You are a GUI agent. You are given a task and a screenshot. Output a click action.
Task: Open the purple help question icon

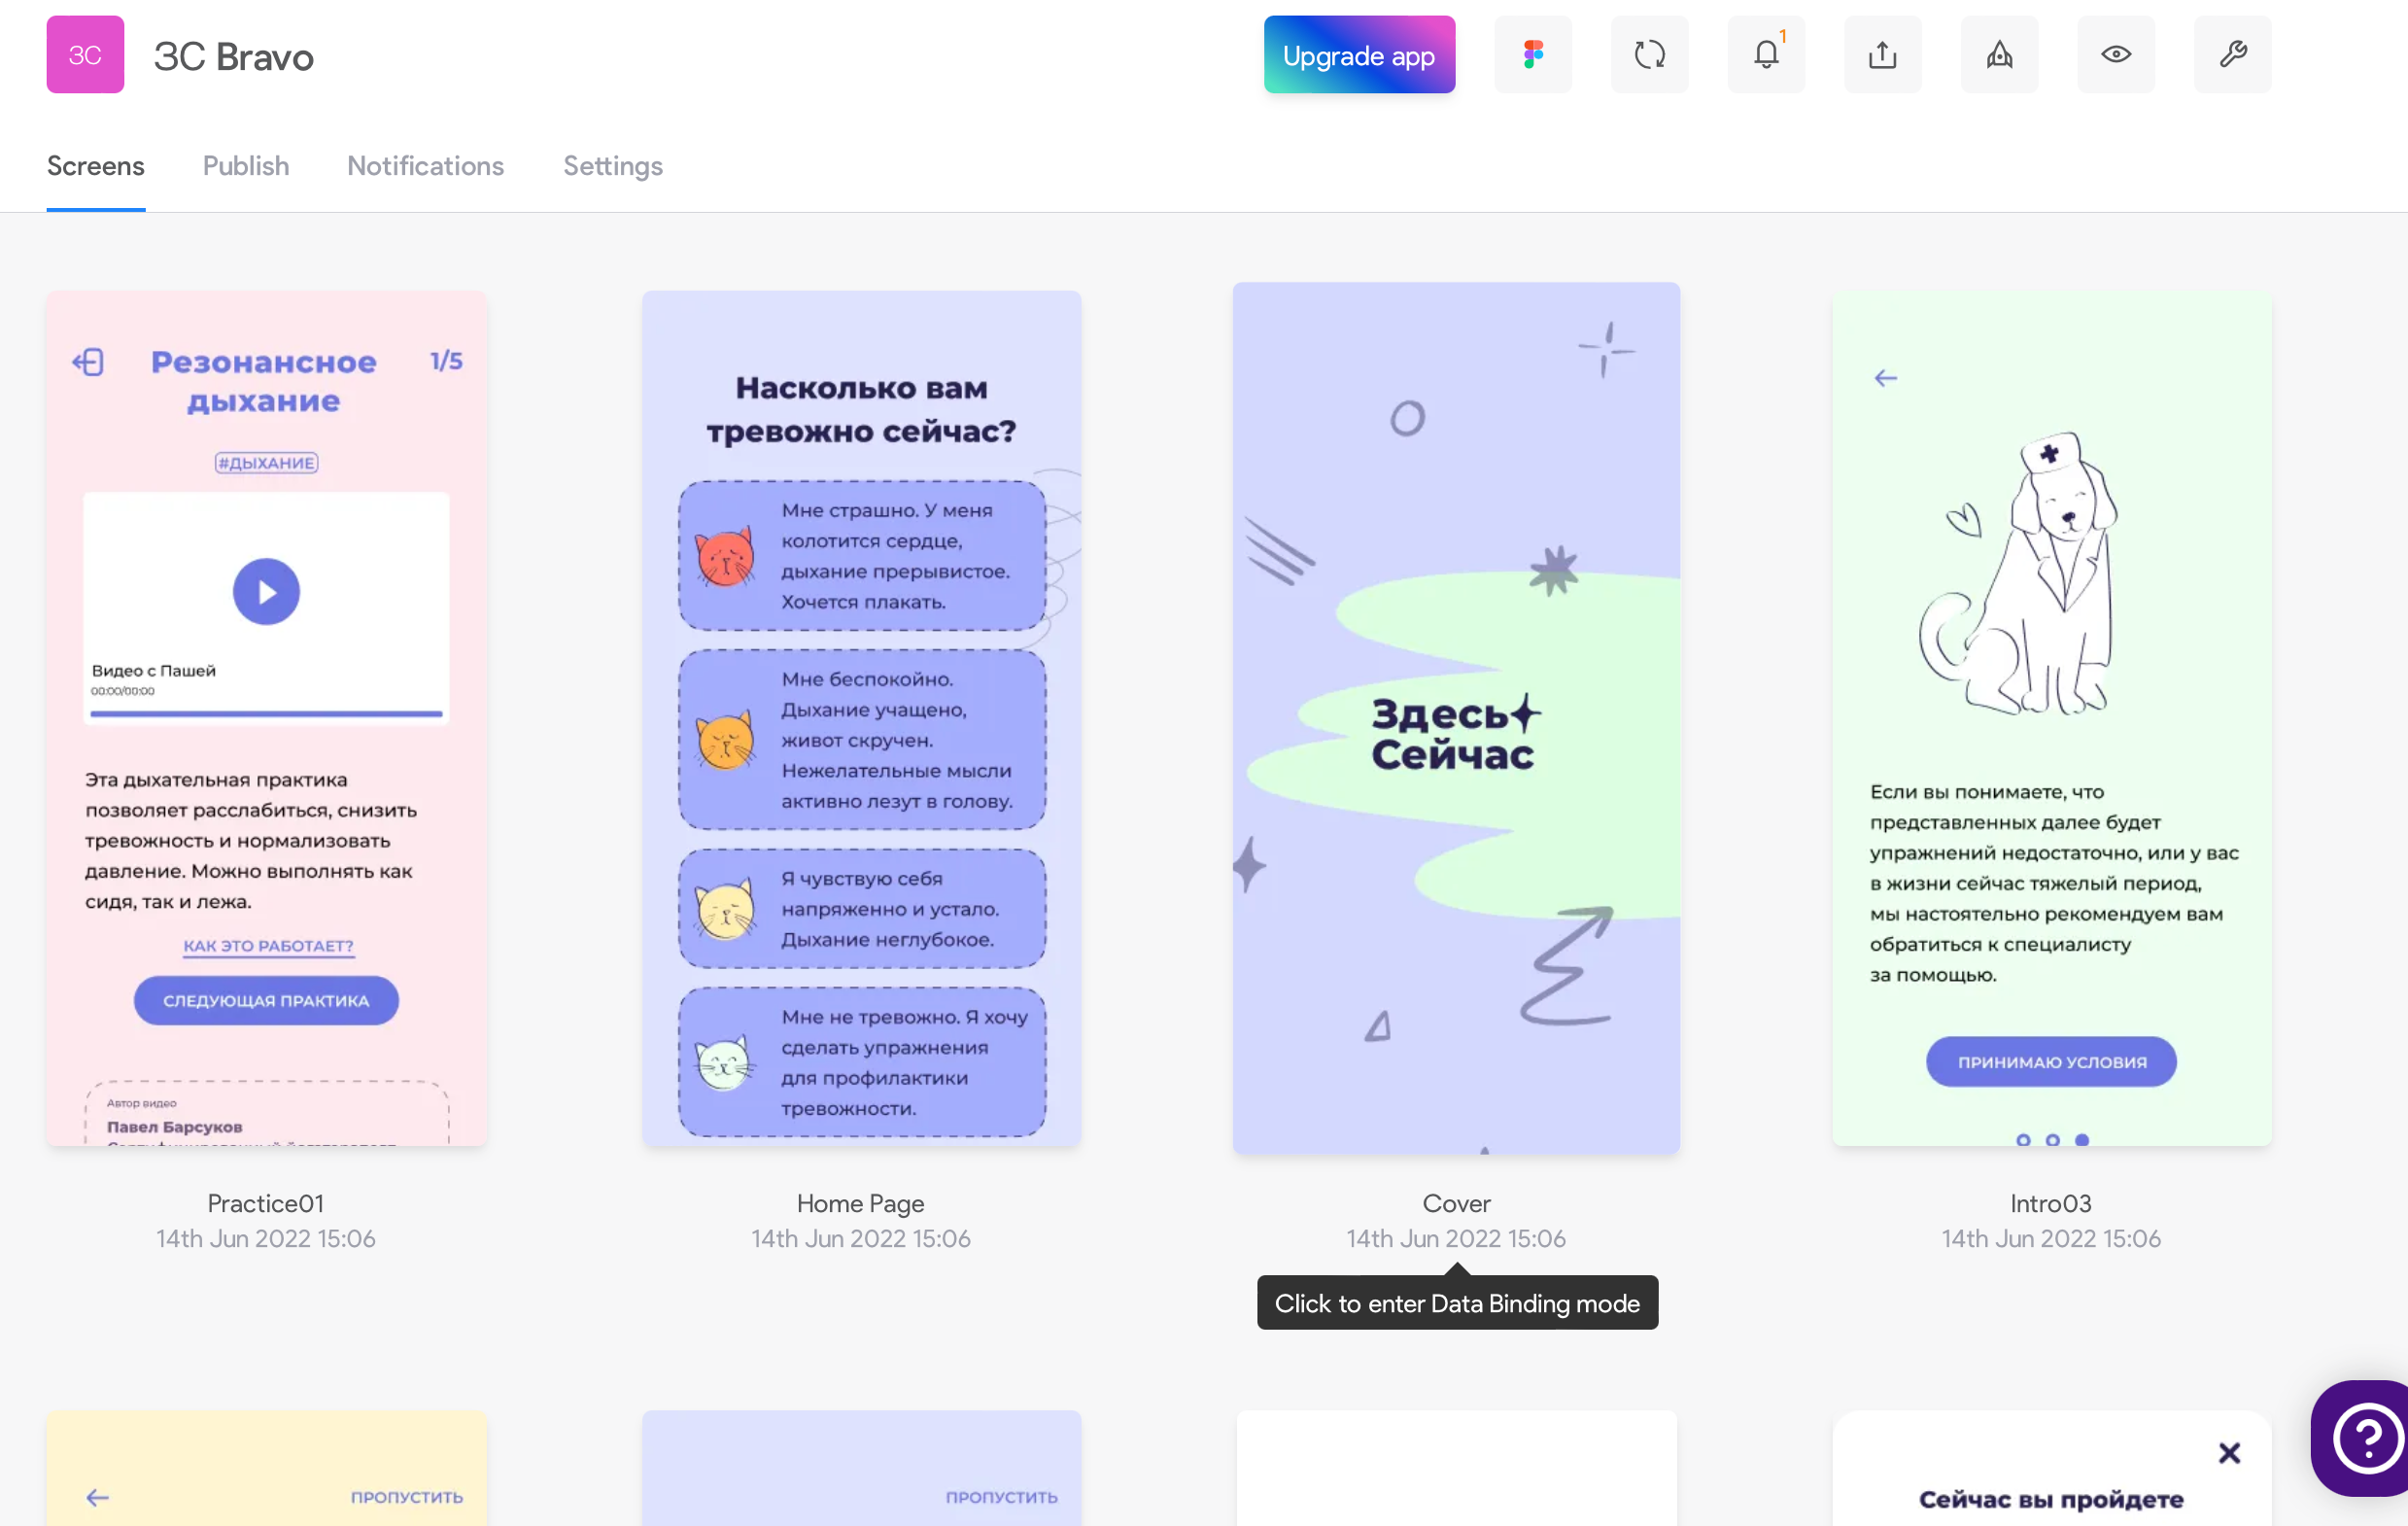coord(2367,1438)
